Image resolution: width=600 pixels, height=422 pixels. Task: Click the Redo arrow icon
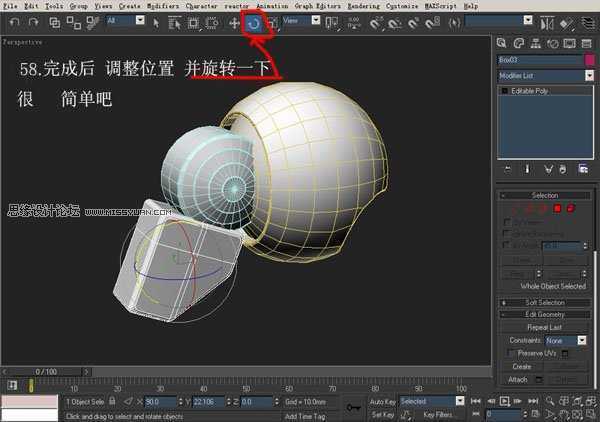pos(34,22)
